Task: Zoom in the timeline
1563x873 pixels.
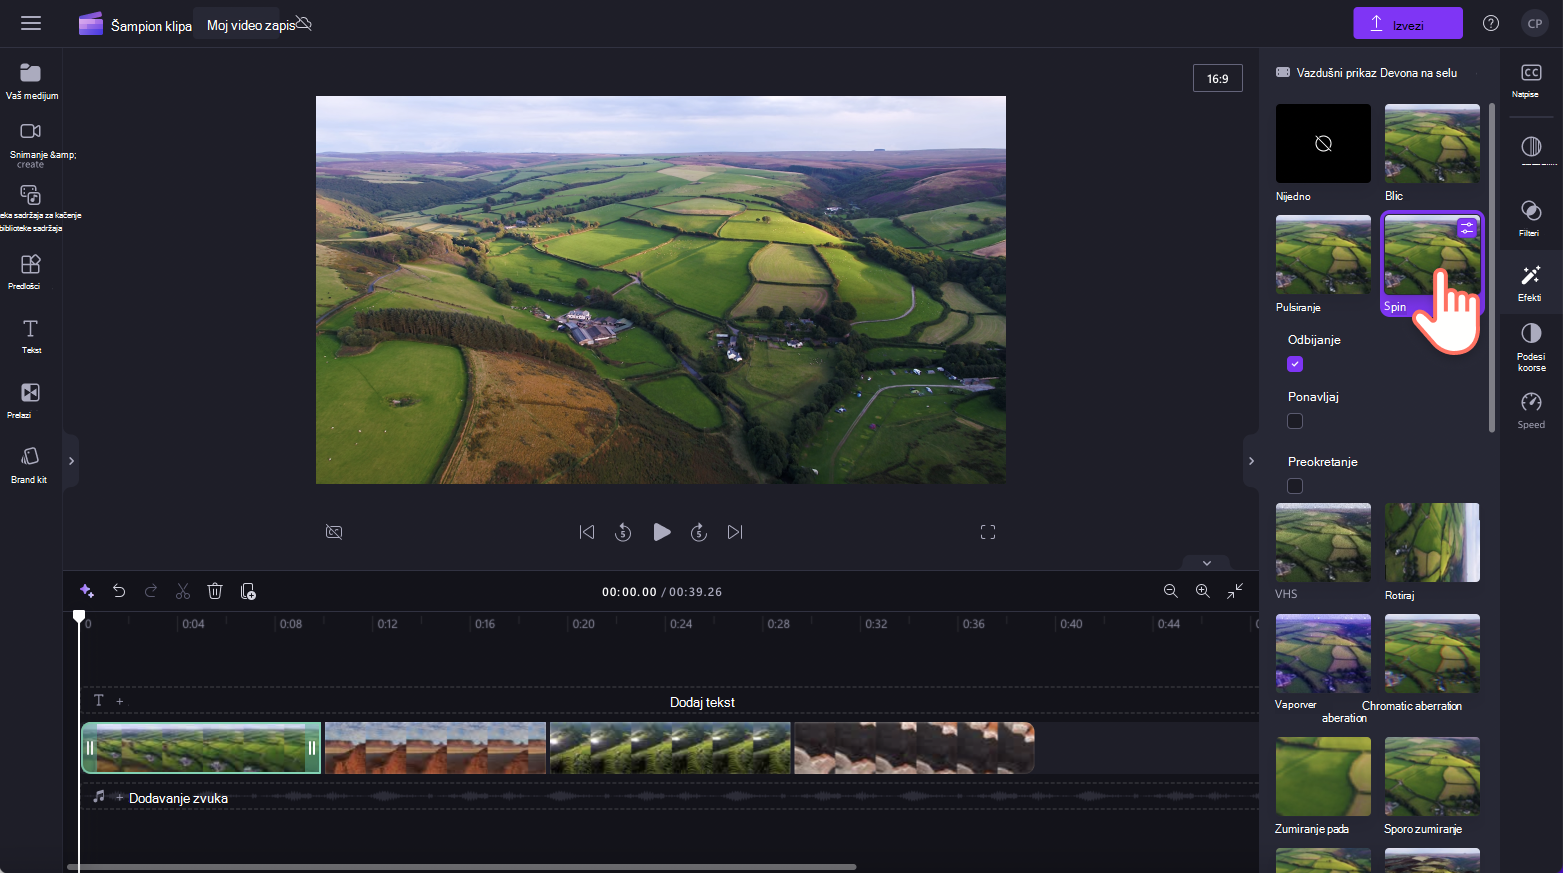Action: (1203, 591)
